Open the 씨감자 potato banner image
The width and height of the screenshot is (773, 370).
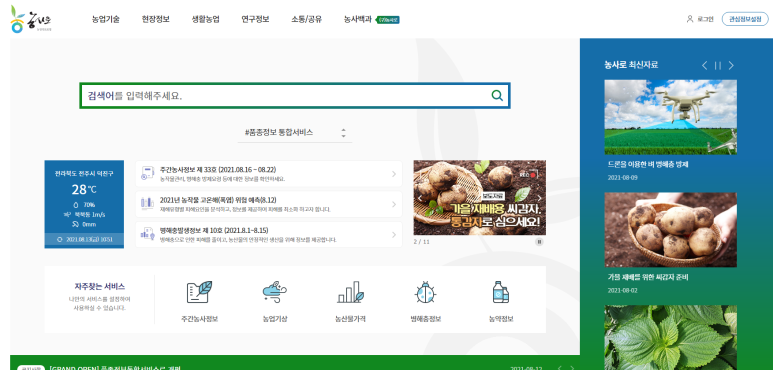[480, 198]
